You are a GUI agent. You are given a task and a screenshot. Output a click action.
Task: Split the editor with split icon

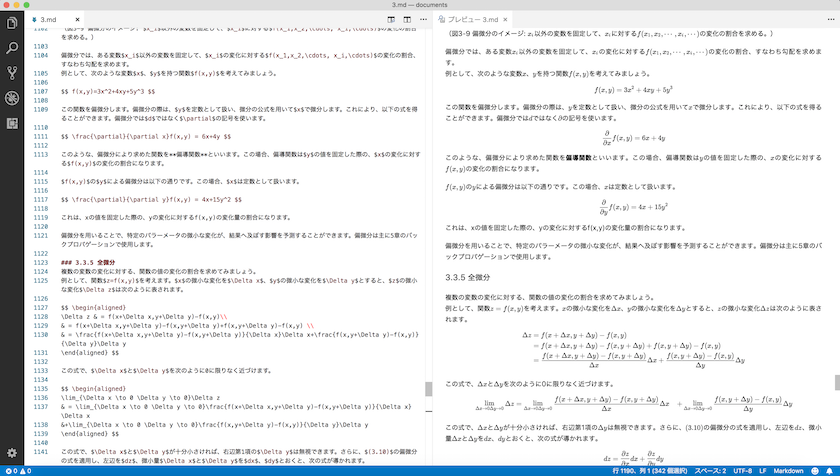[407, 19]
